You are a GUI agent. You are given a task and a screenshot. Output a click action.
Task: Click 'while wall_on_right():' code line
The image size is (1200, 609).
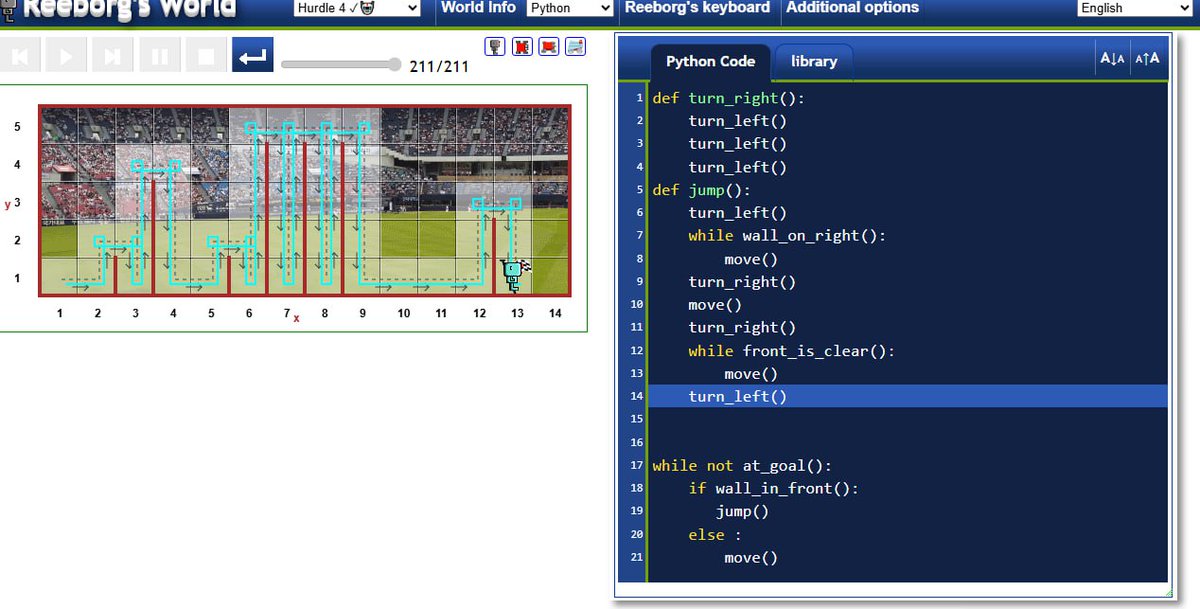(787, 236)
